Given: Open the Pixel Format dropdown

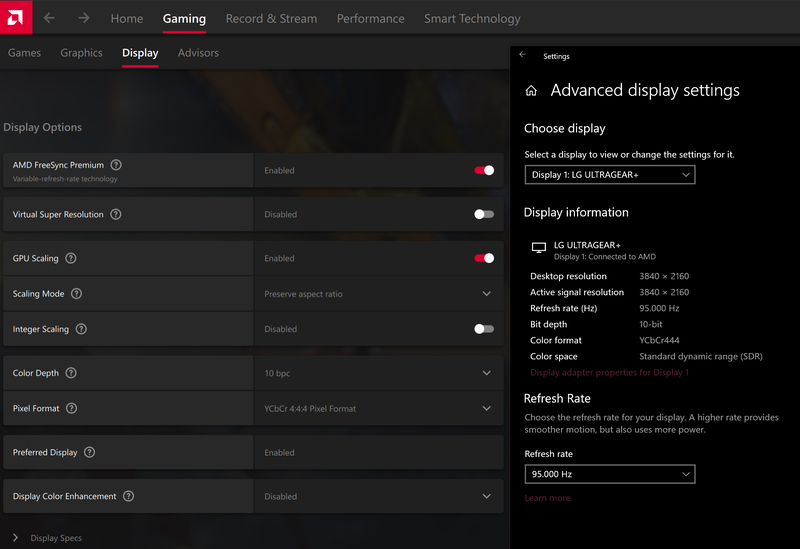Looking at the screenshot, I should pyautogui.click(x=379, y=409).
